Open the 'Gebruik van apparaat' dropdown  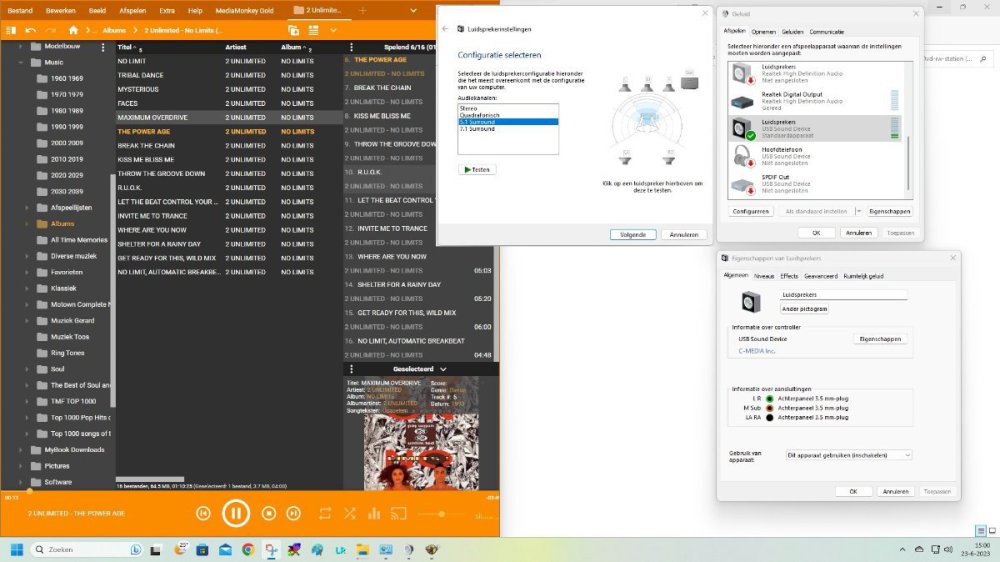point(848,455)
